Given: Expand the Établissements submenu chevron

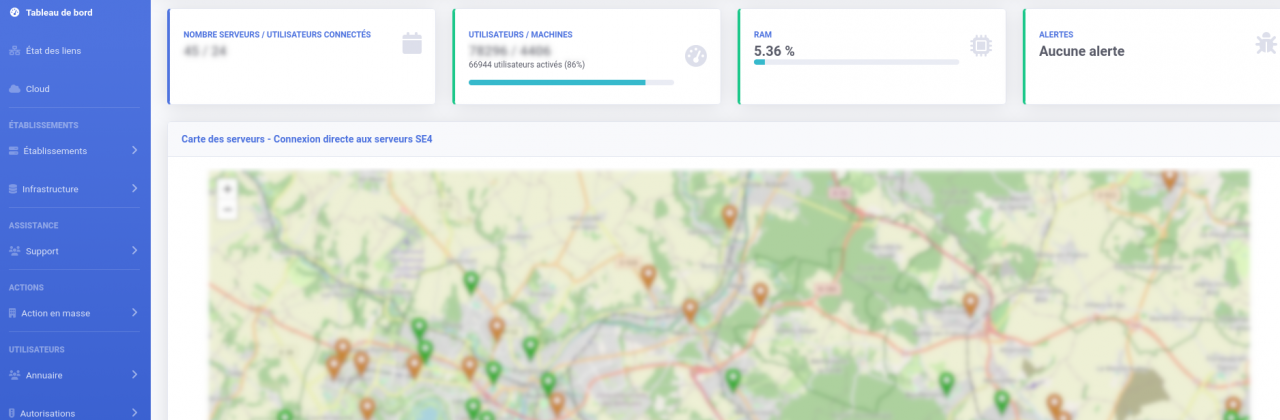Looking at the screenshot, I should pyautogui.click(x=135, y=151).
